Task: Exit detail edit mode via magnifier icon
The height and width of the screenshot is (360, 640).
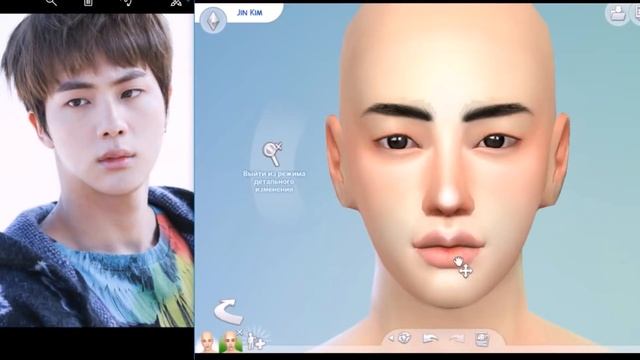Action: coord(272,154)
